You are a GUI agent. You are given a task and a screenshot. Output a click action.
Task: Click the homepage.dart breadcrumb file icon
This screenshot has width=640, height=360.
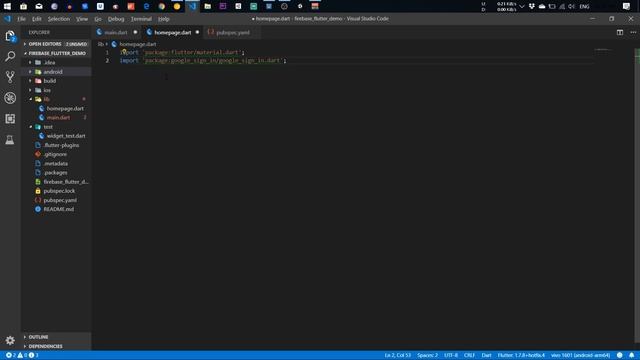pos(114,44)
